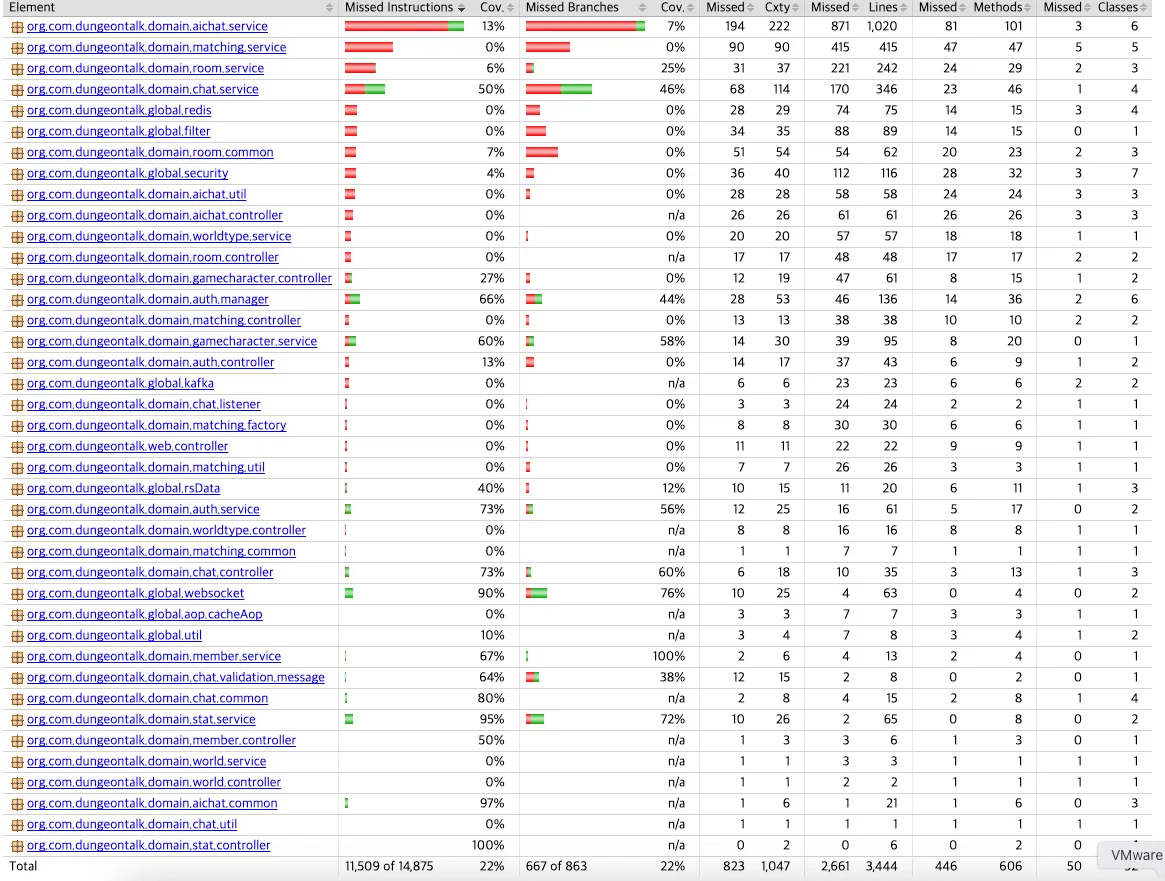Click total '11,509 of 14,875' cell
The width and height of the screenshot is (1165, 881).
coord(389,867)
